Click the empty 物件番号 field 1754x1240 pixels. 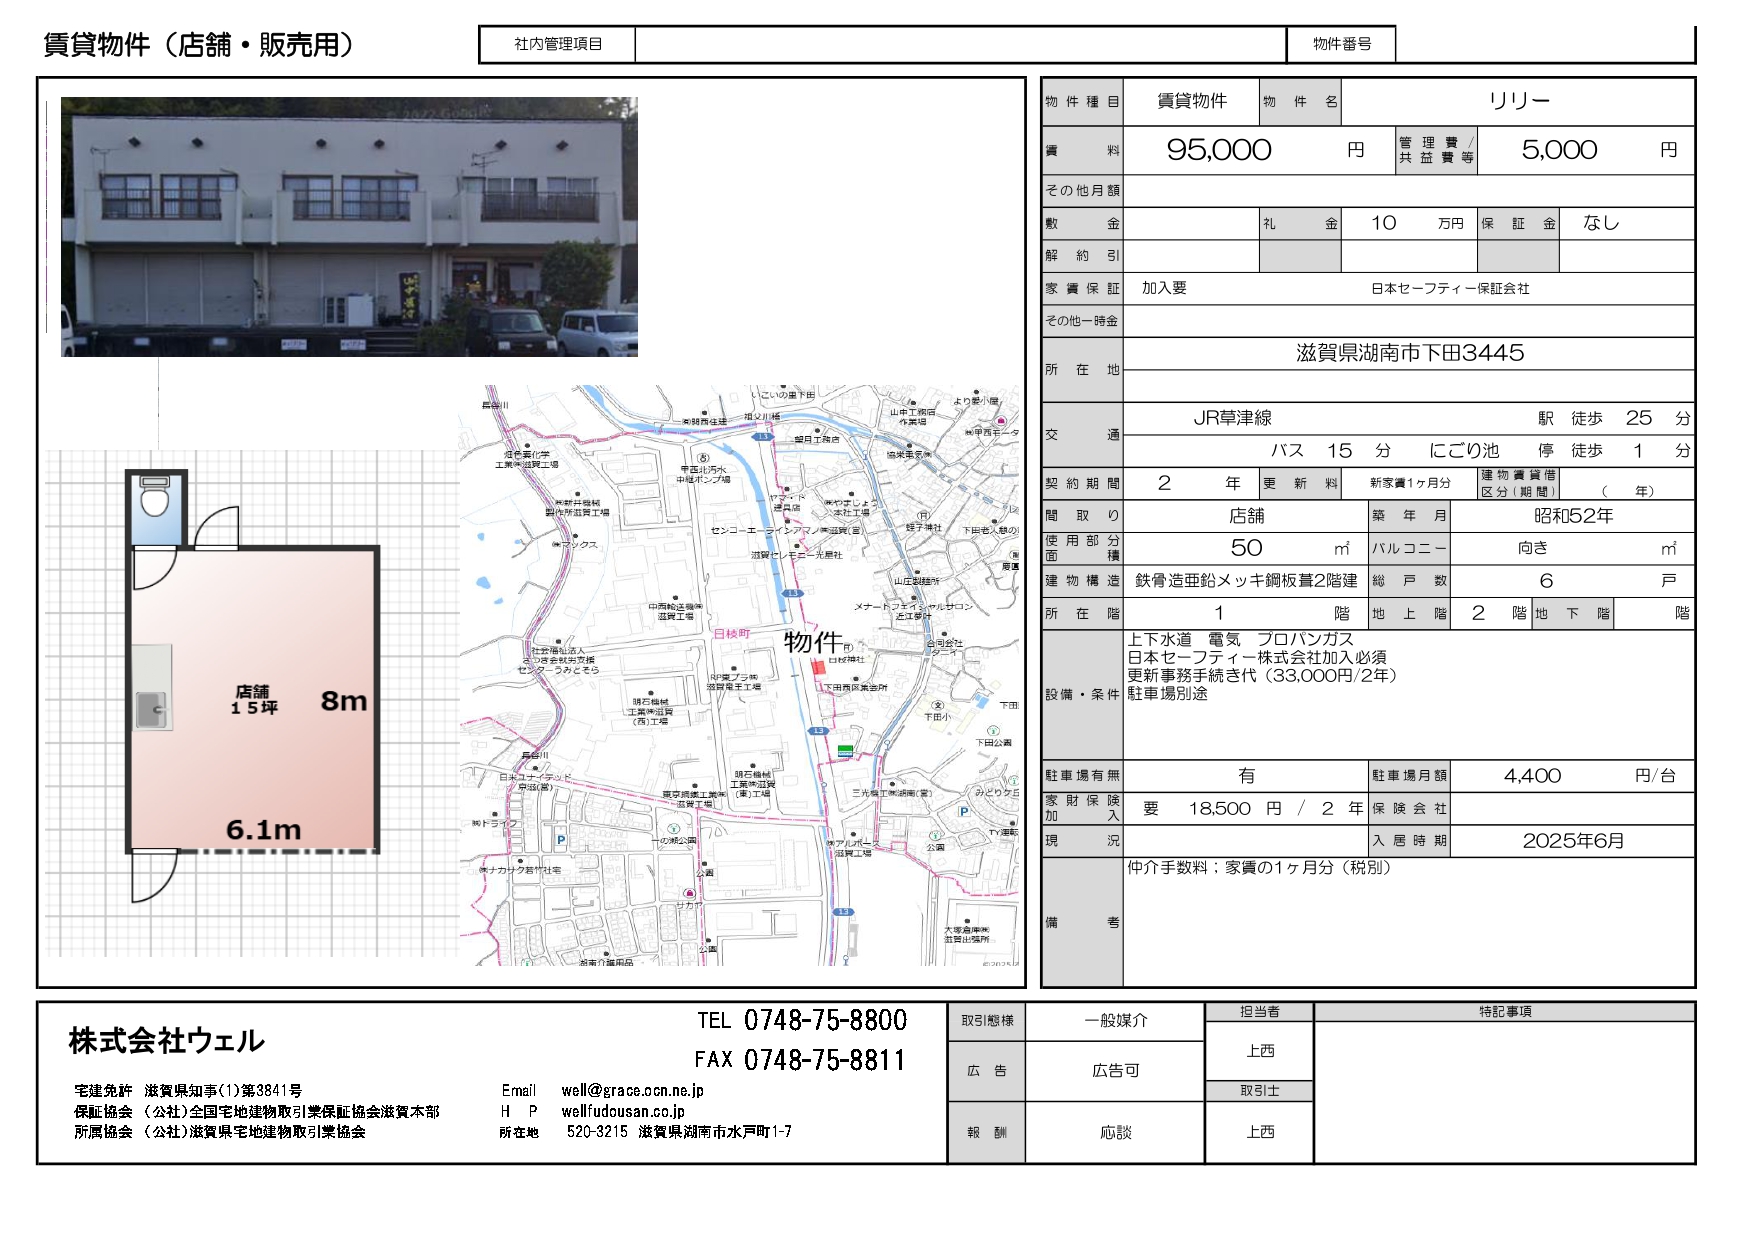click(x=1543, y=44)
